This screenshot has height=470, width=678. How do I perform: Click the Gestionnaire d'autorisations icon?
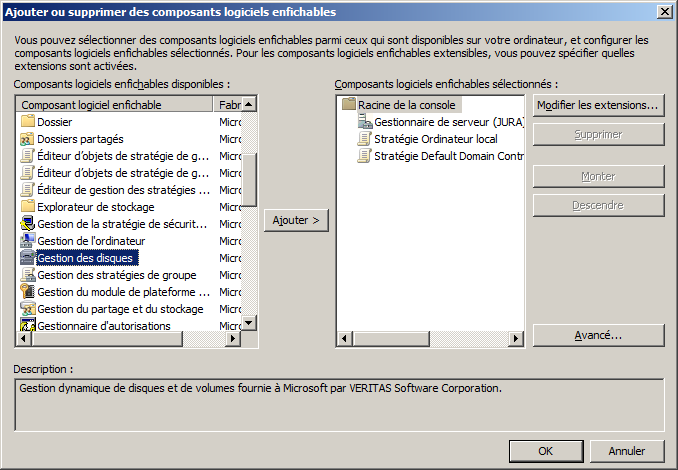click(x=28, y=326)
